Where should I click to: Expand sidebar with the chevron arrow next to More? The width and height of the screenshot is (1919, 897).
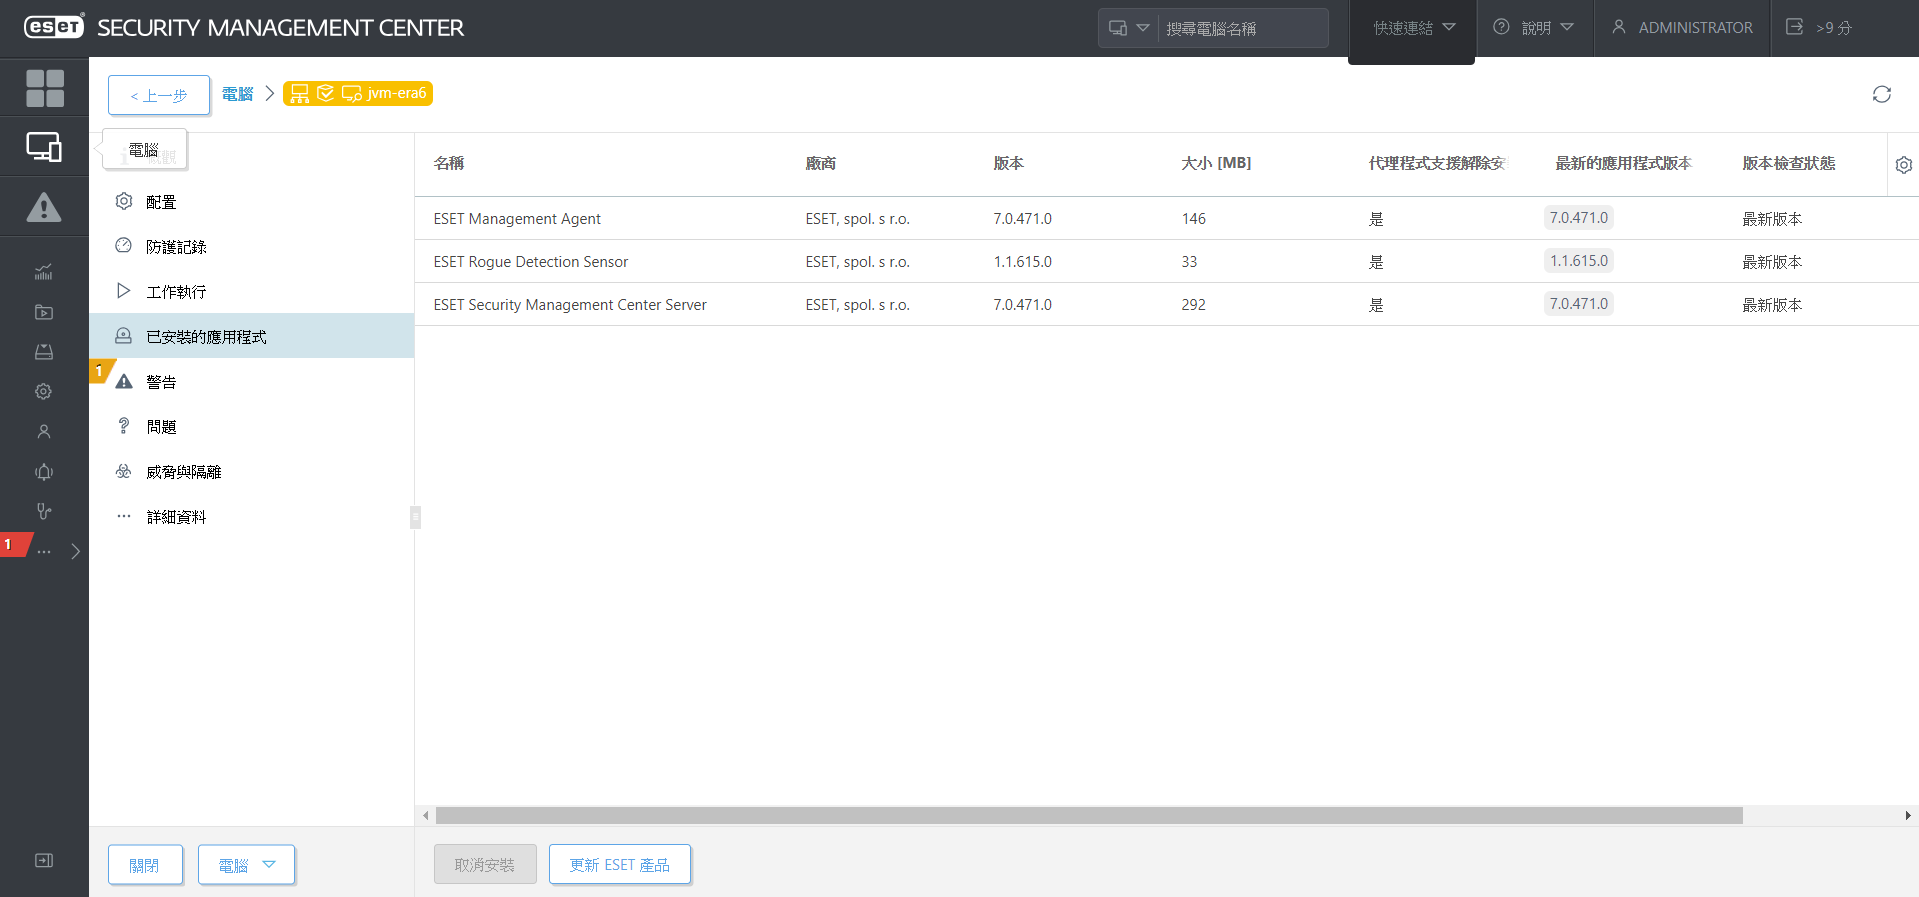tap(76, 551)
